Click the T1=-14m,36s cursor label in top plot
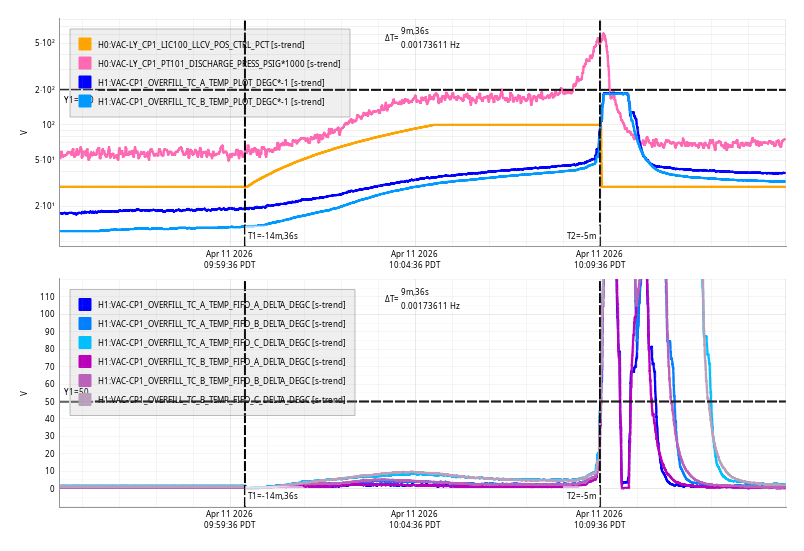The width and height of the screenshot is (804, 551). [273, 236]
